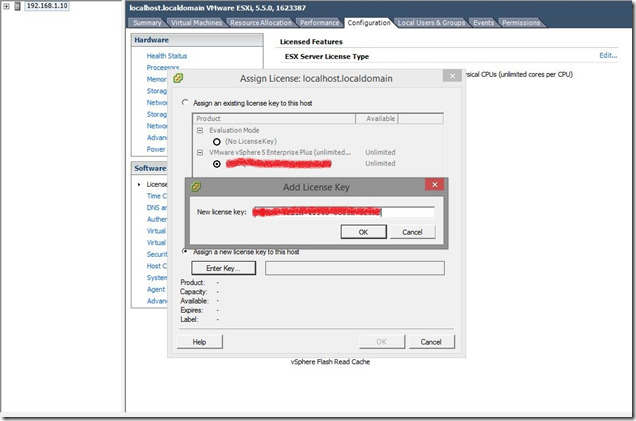Click the Hardware panel header
Screen dimensions: 636x421
point(197,40)
